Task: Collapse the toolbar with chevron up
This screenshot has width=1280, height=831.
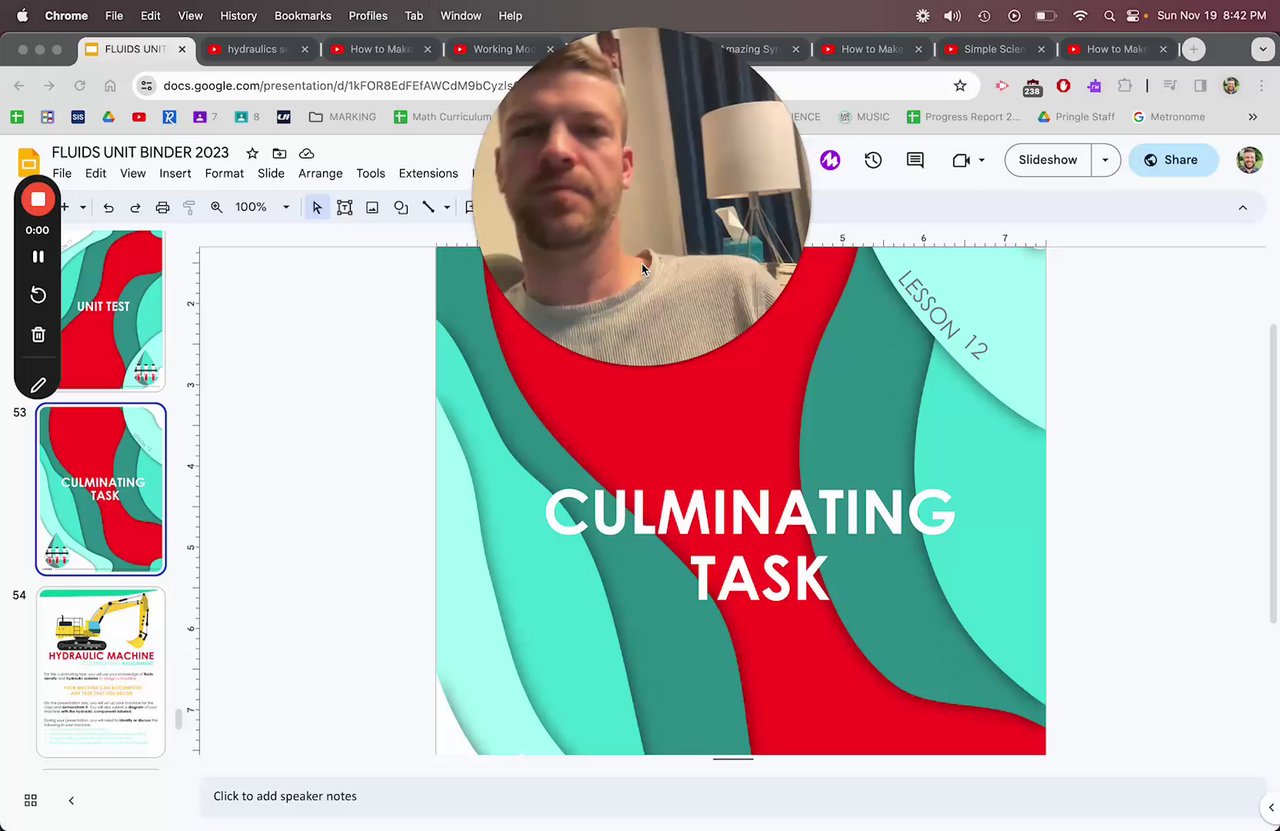Action: [x=1243, y=207]
